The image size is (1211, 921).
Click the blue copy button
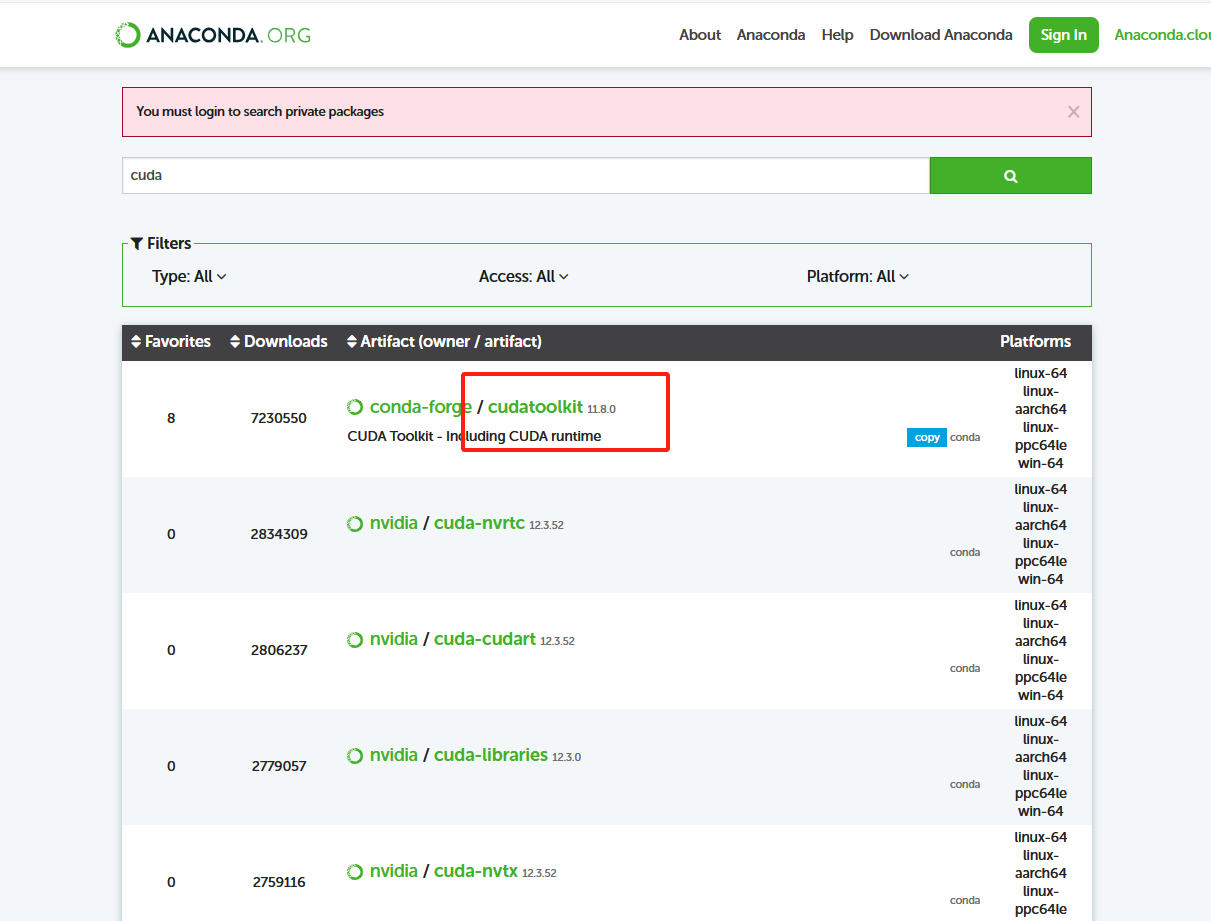(927, 437)
